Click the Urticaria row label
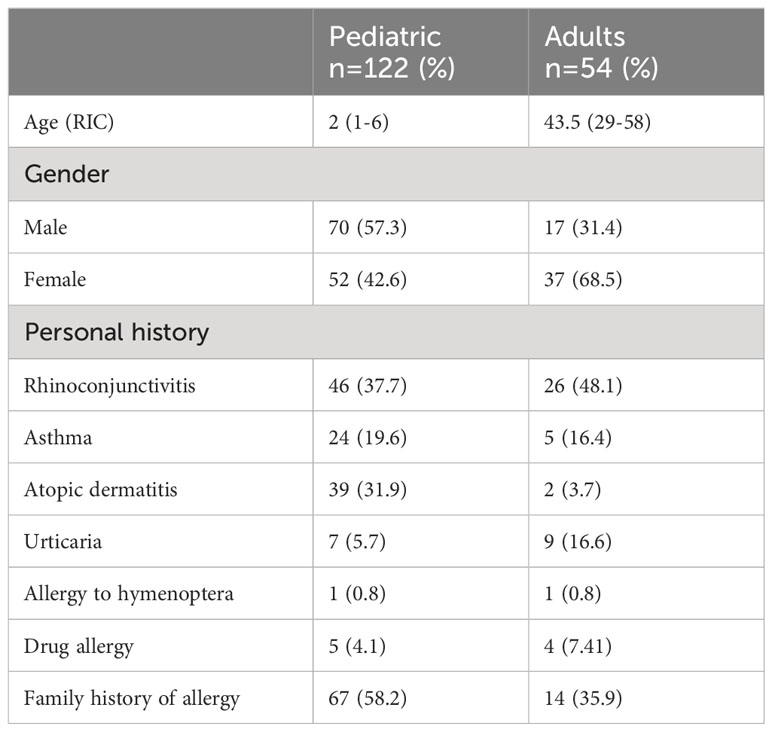772x732 pixels. (x=63, y=542)
